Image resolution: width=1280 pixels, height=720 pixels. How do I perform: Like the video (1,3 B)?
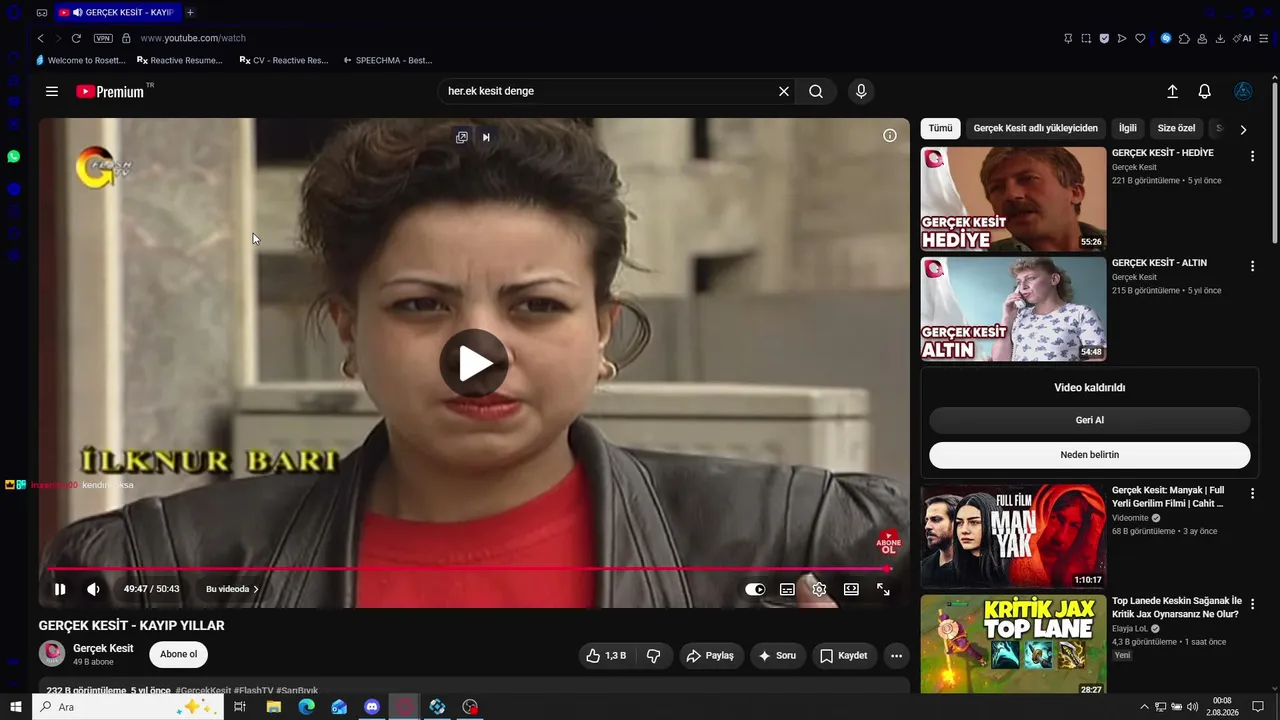click(606, 656)
